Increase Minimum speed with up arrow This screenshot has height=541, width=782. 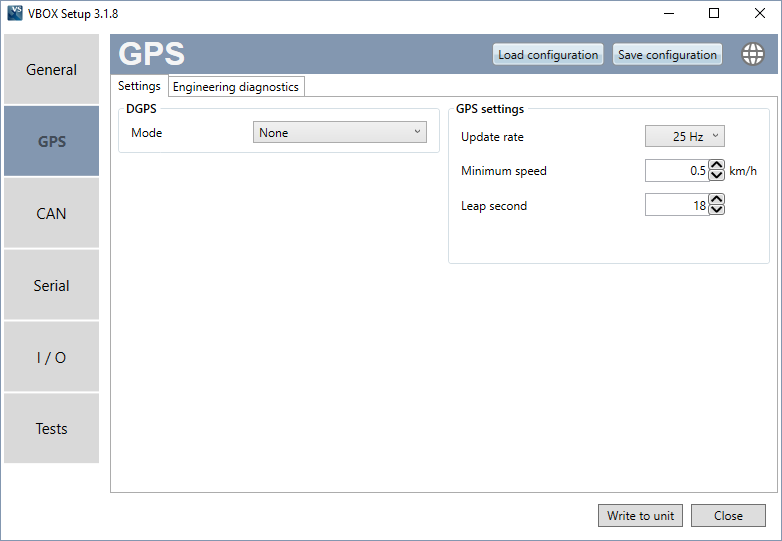click(x=717, y=165)
